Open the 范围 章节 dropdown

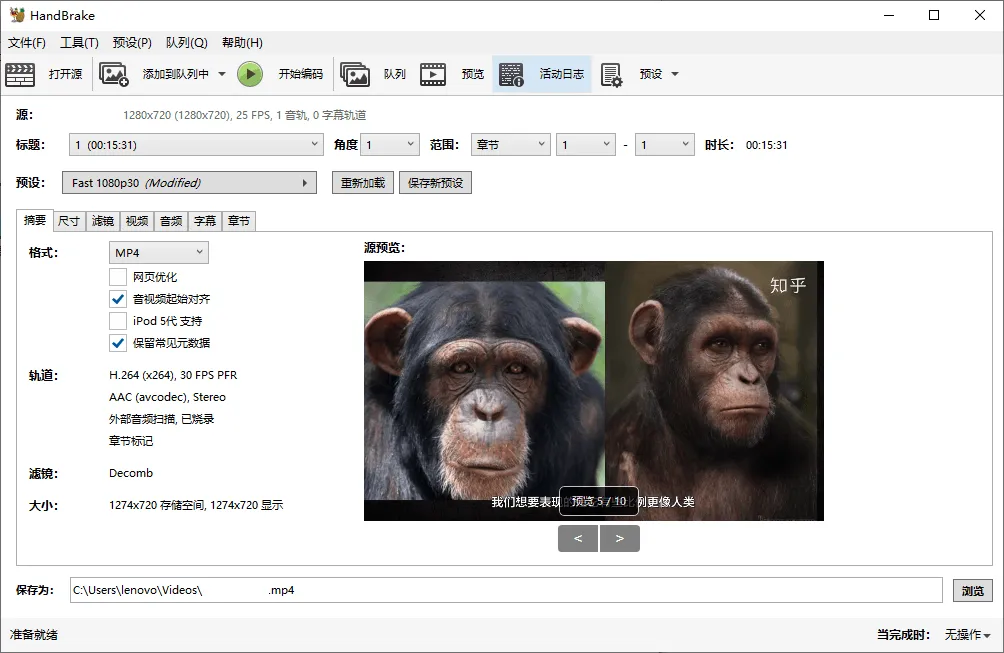pos(510,144)
